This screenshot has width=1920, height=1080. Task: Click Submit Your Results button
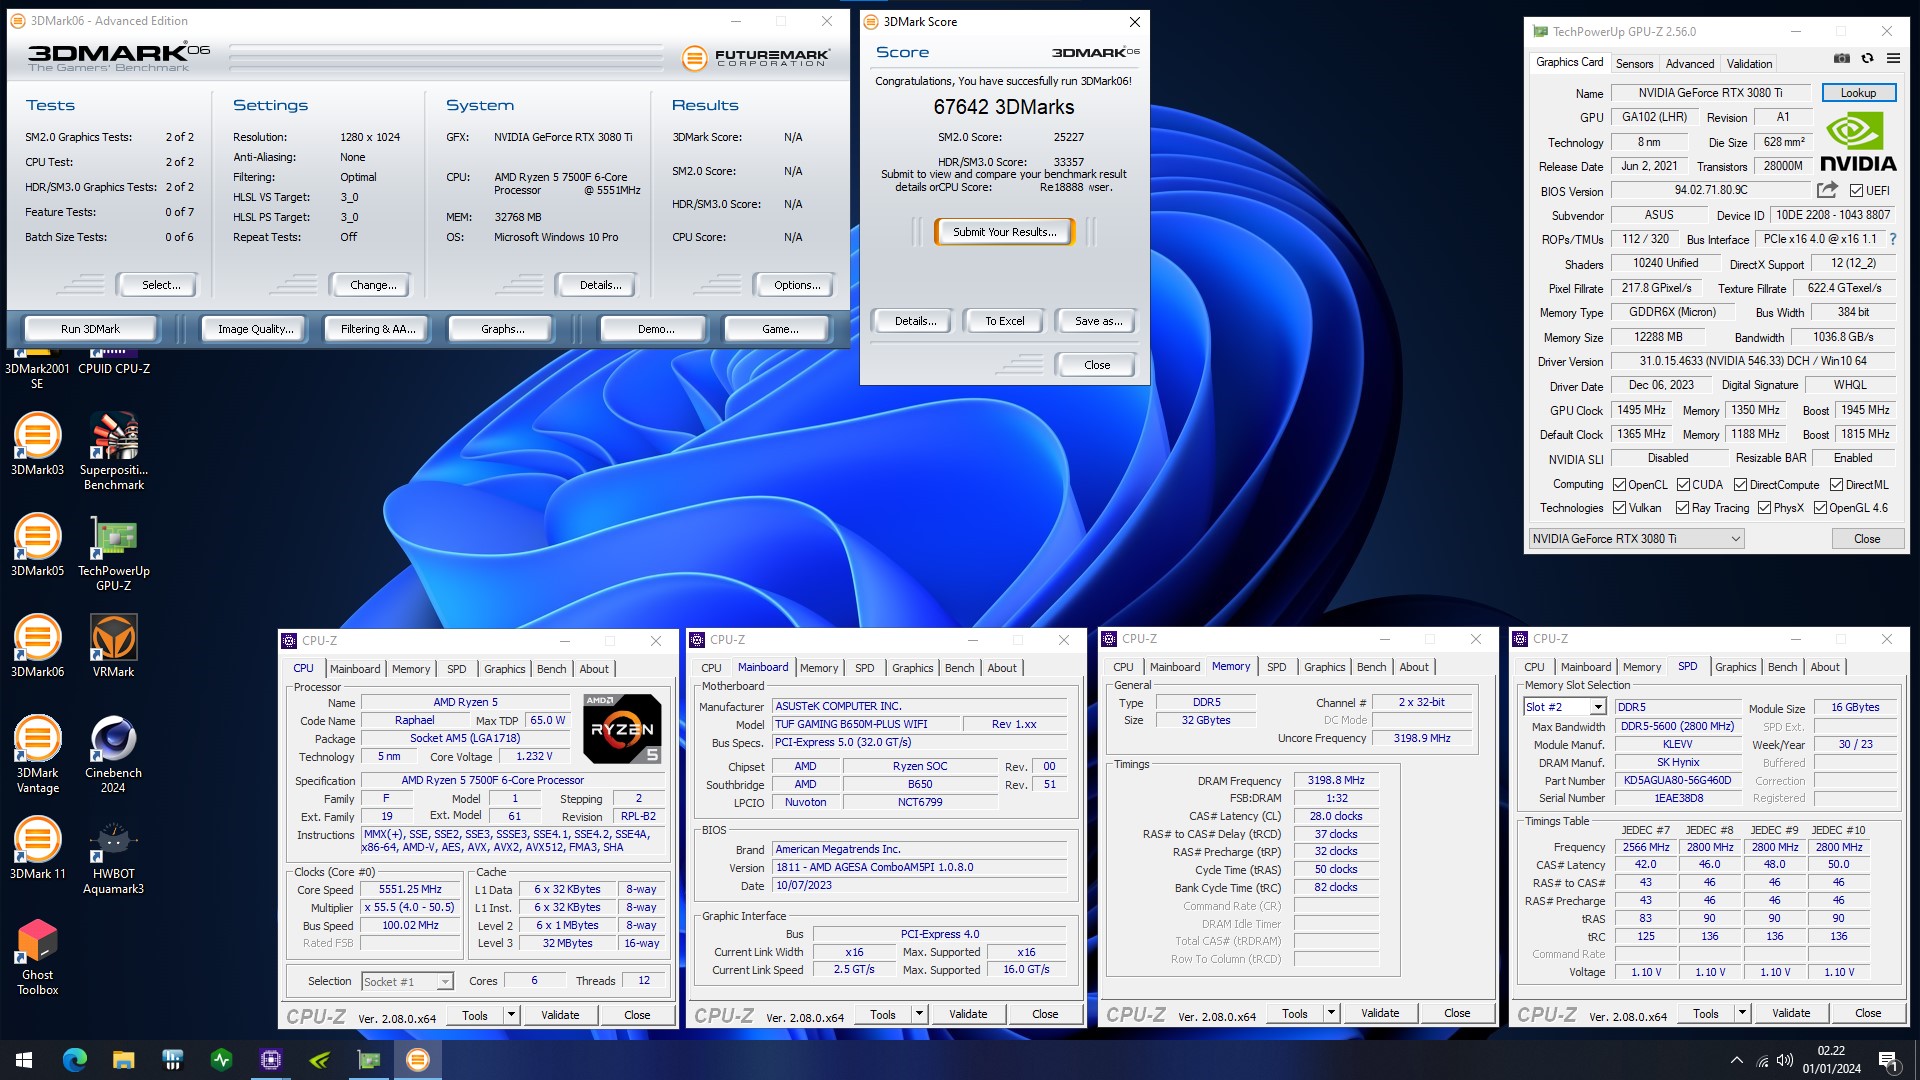coord(1004,232)
